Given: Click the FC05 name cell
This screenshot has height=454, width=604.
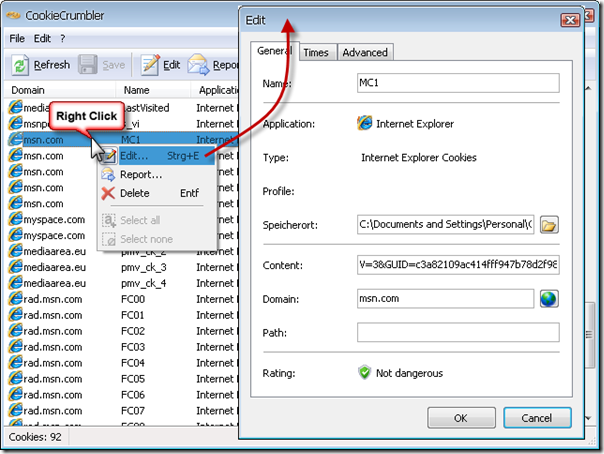Looking at the screenshot, I should [x=133, y=379].
